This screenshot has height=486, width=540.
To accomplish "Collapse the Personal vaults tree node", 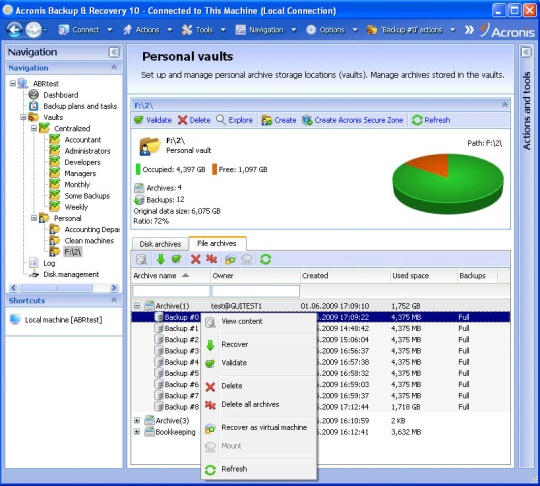I will 34,218.
